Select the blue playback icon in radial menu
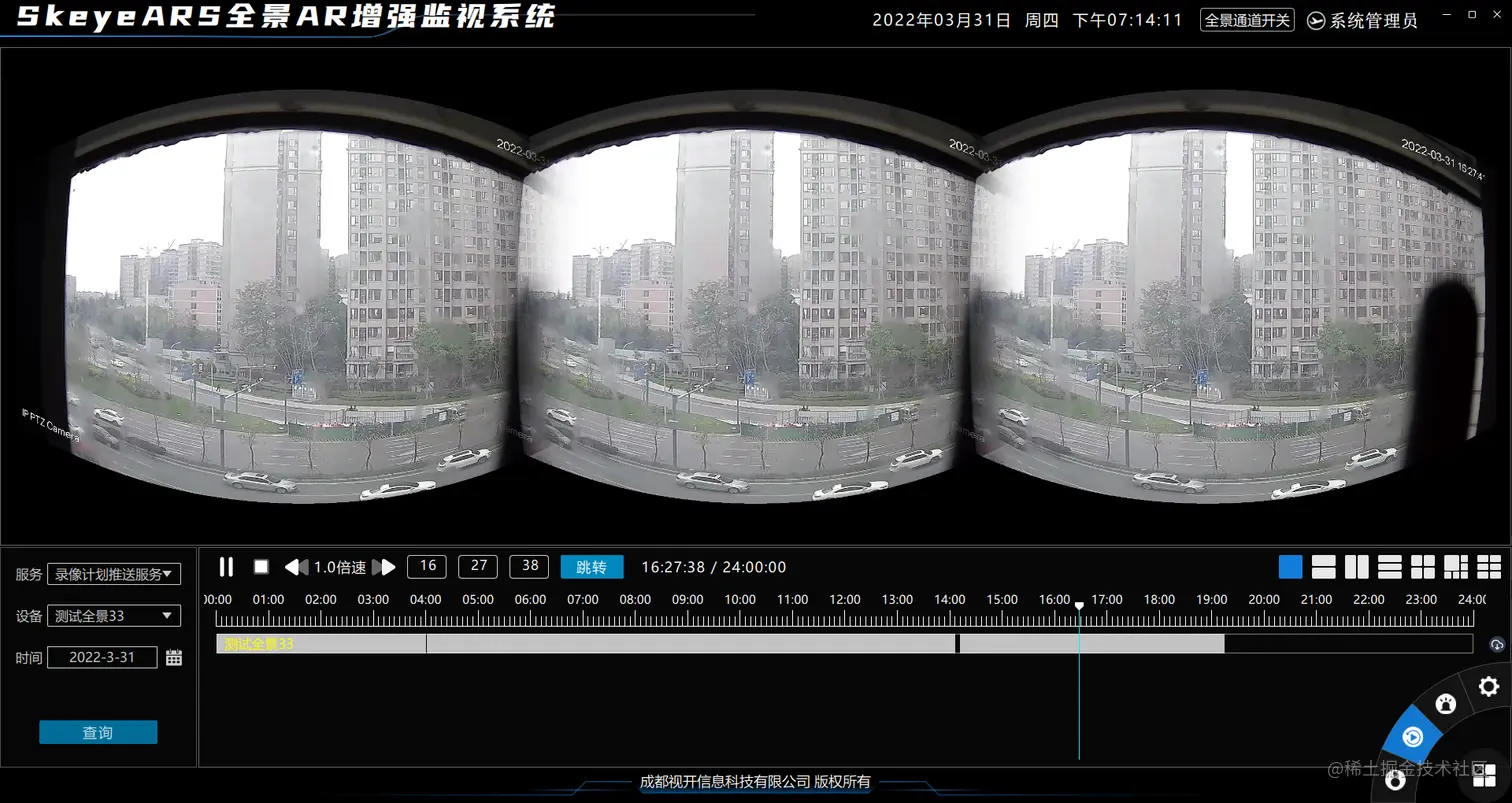Image resolution: width=1512 pixels, height=803 pixels. [x=1412, y=737]
